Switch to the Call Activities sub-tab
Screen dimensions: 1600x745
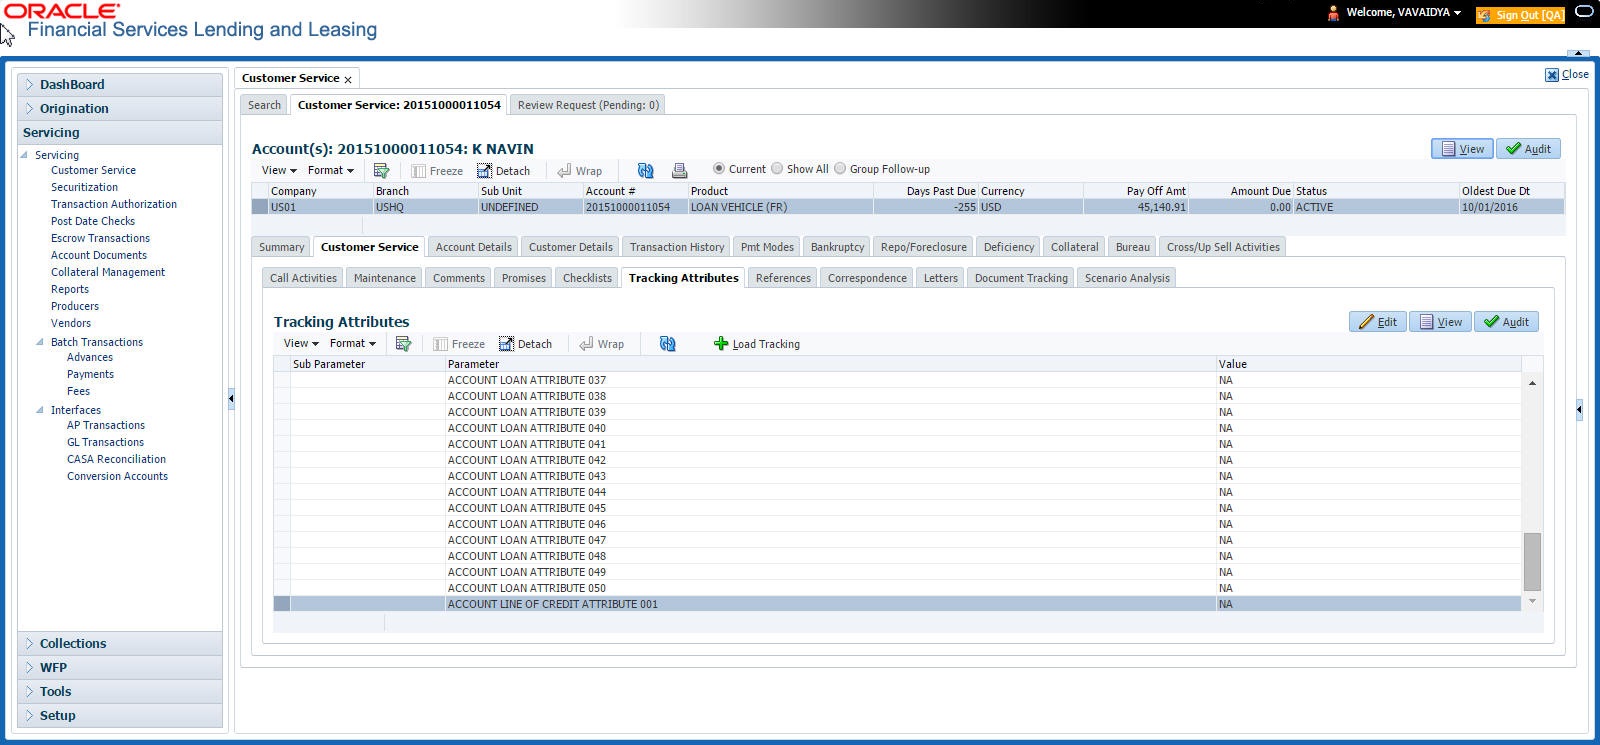click(x=303, y=278)
